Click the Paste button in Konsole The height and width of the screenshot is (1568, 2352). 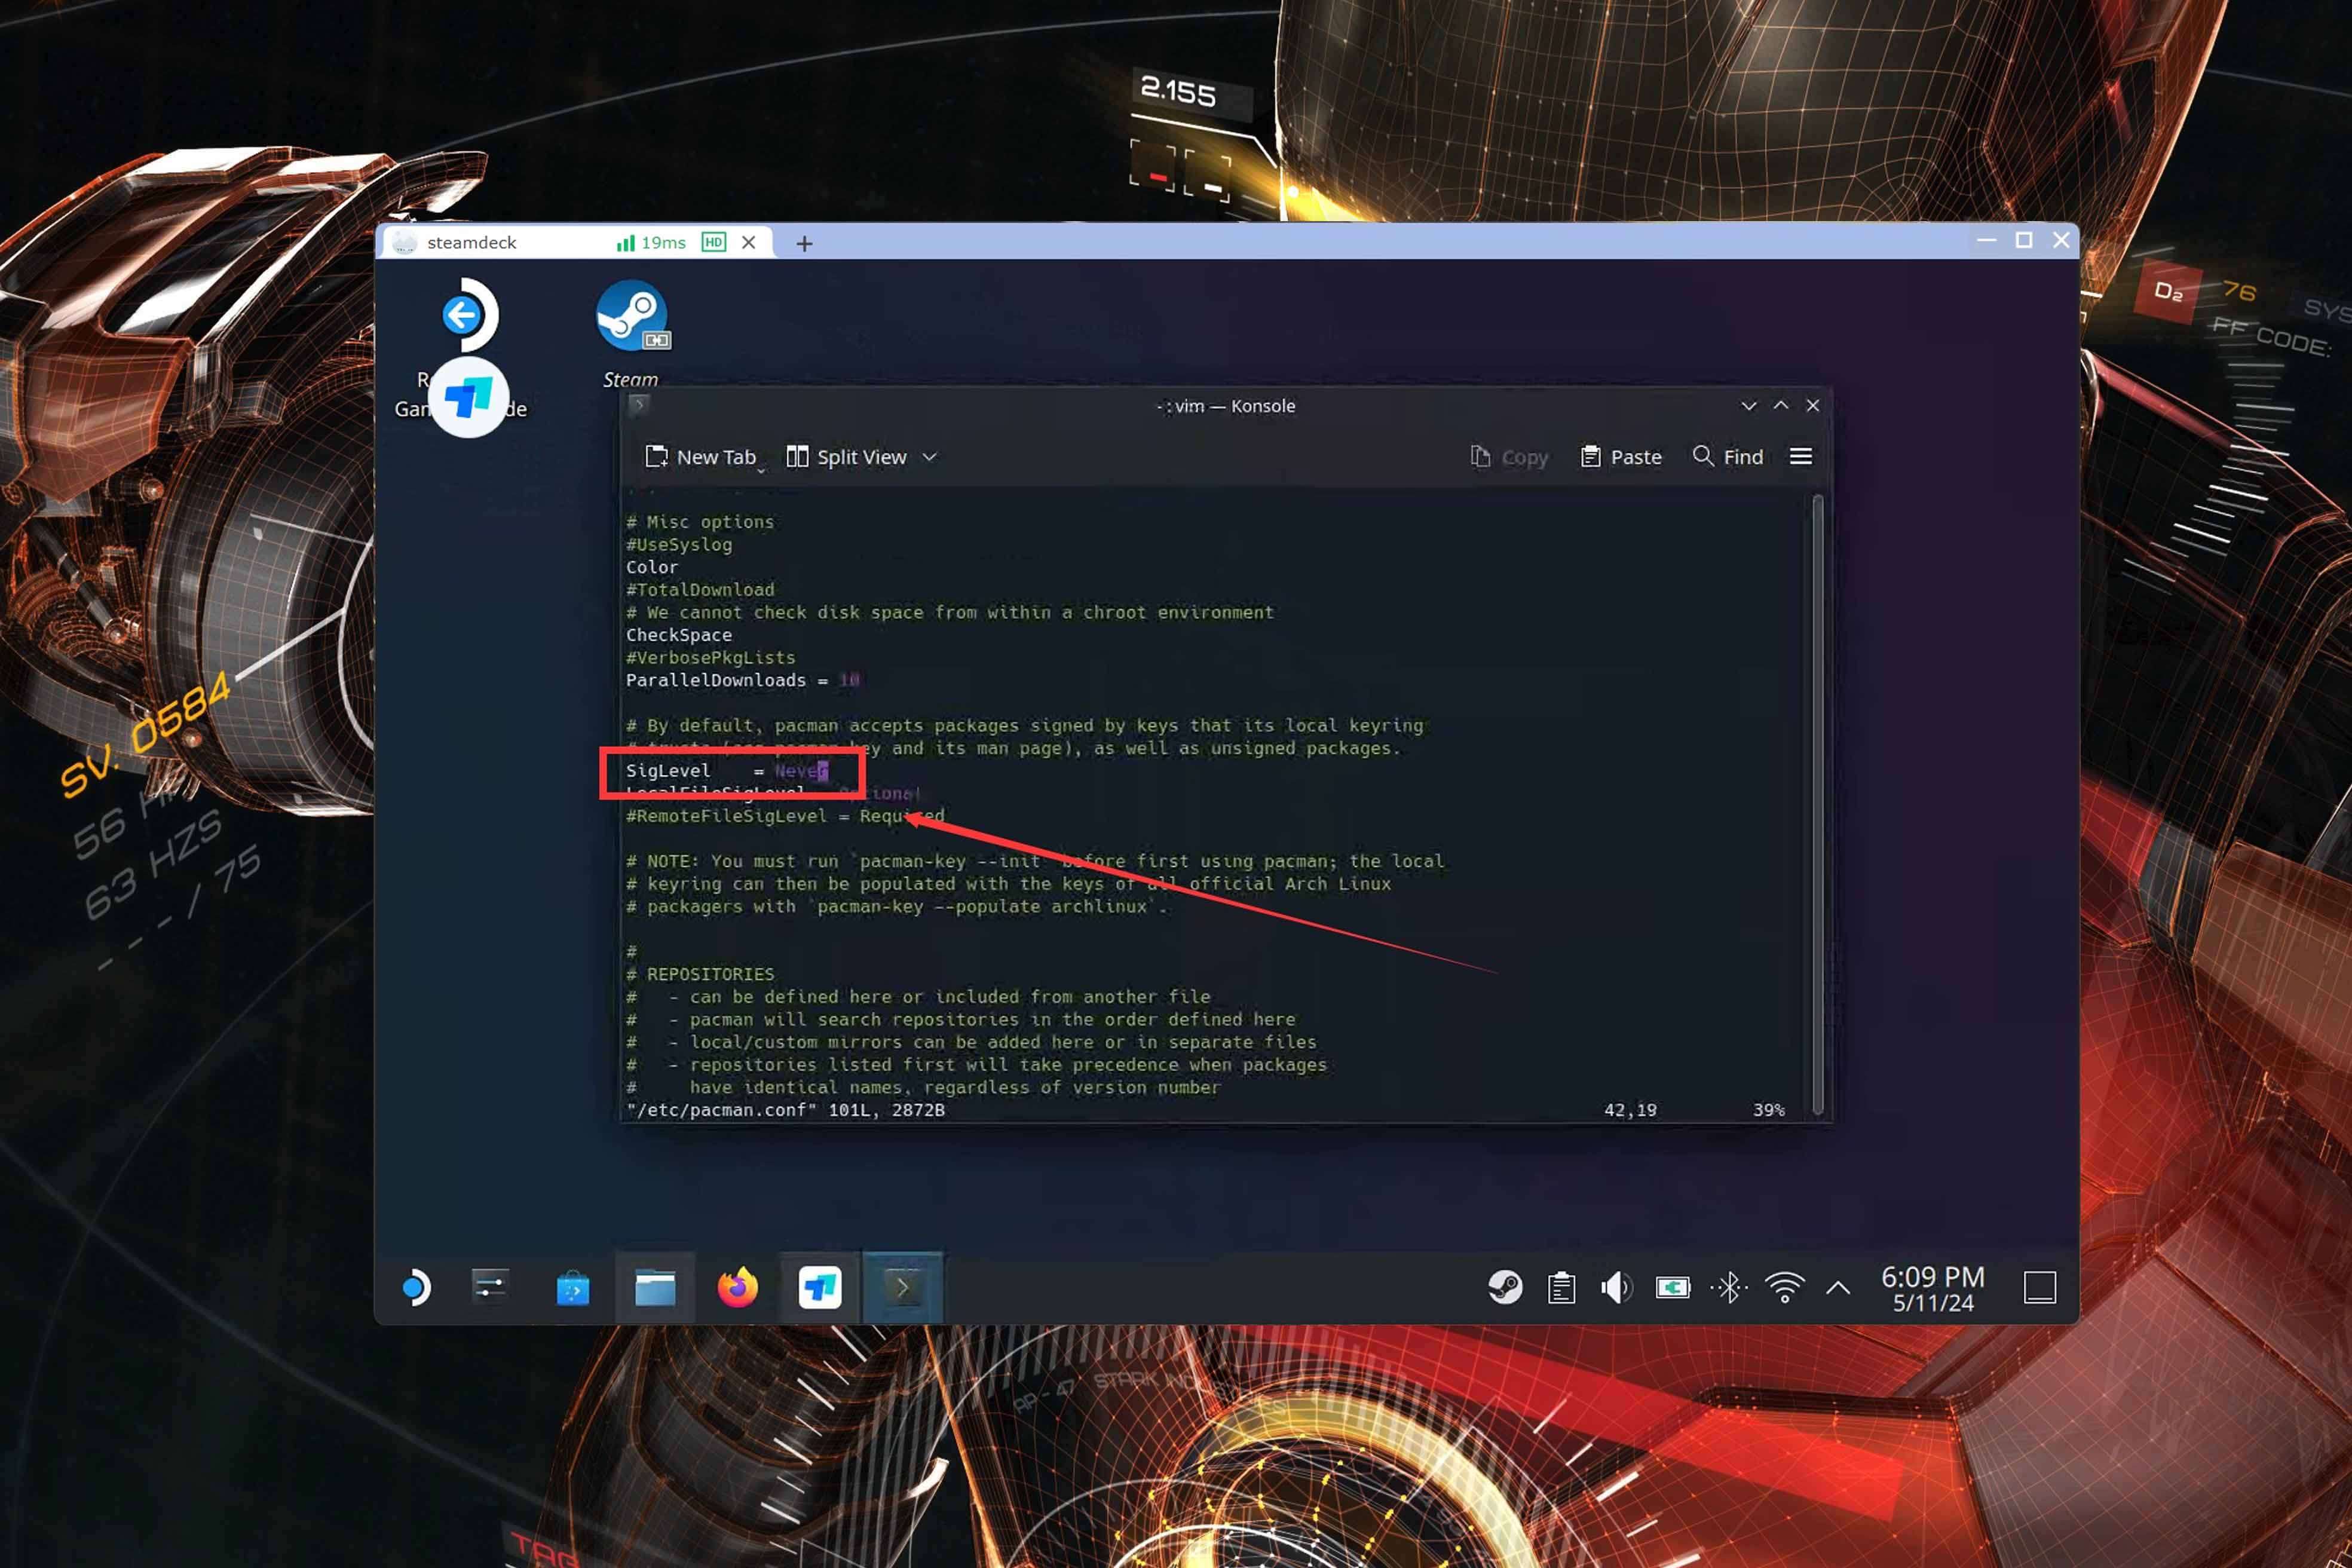[1621, 457]
